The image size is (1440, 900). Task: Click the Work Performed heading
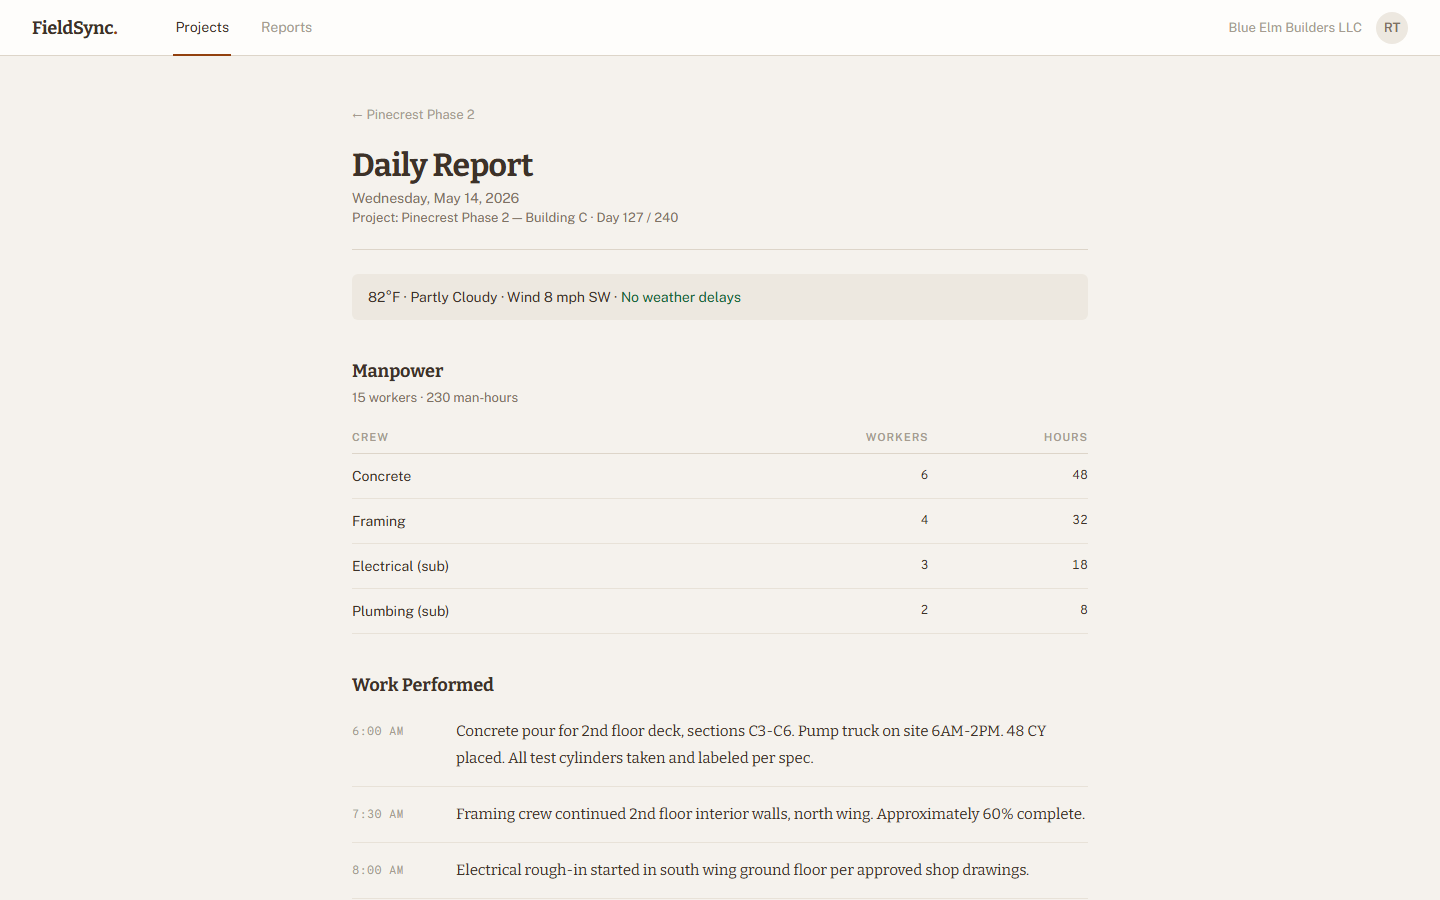tap(423, 685)
